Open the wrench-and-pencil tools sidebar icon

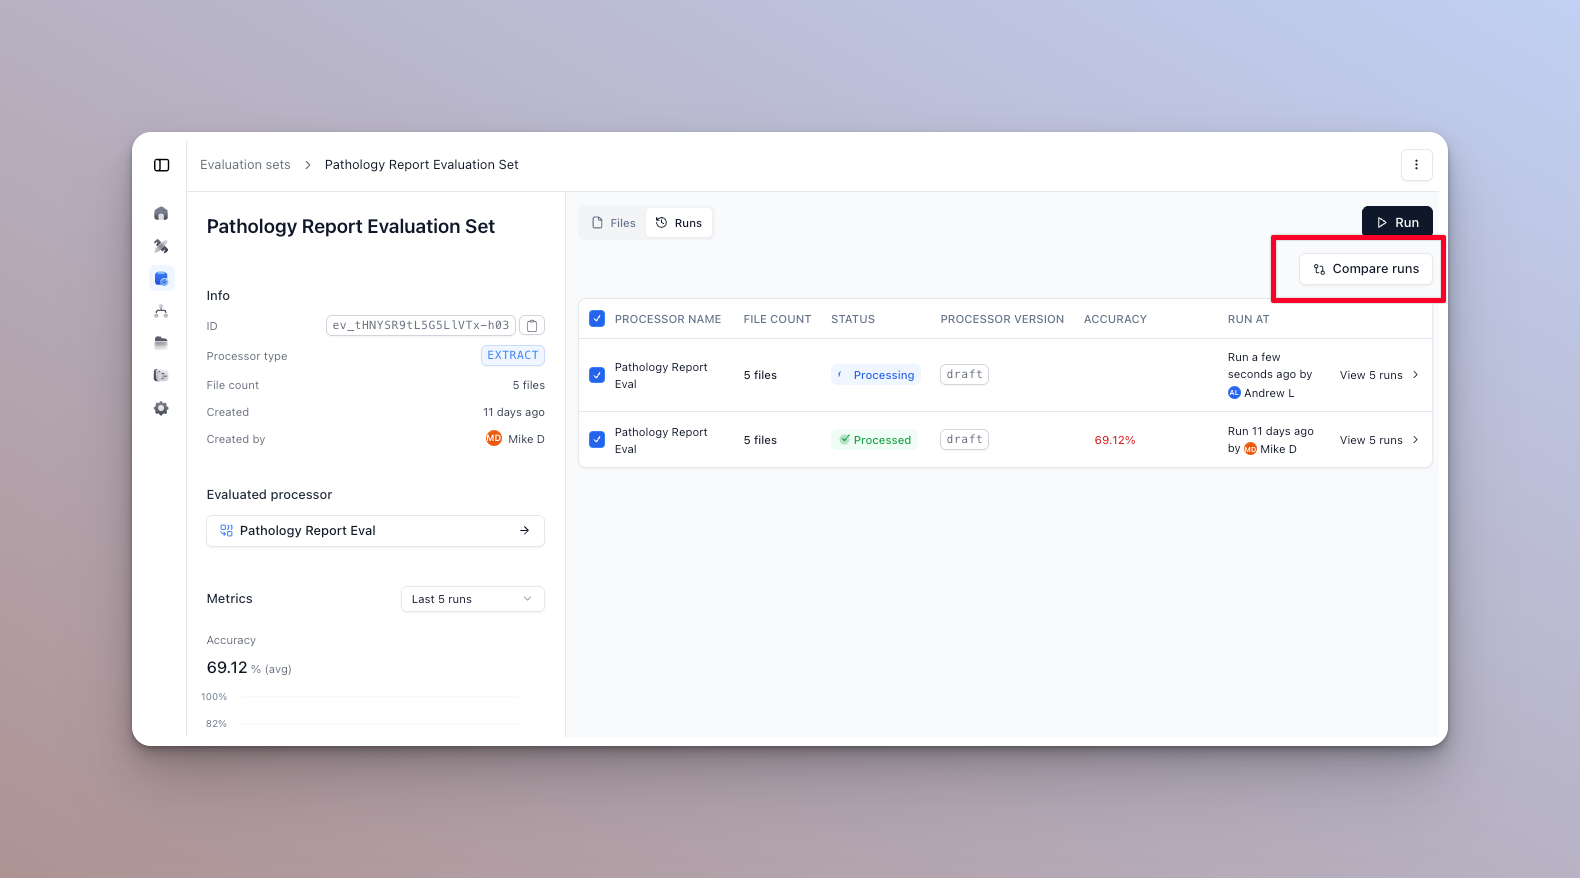click(x=161, y=246)
